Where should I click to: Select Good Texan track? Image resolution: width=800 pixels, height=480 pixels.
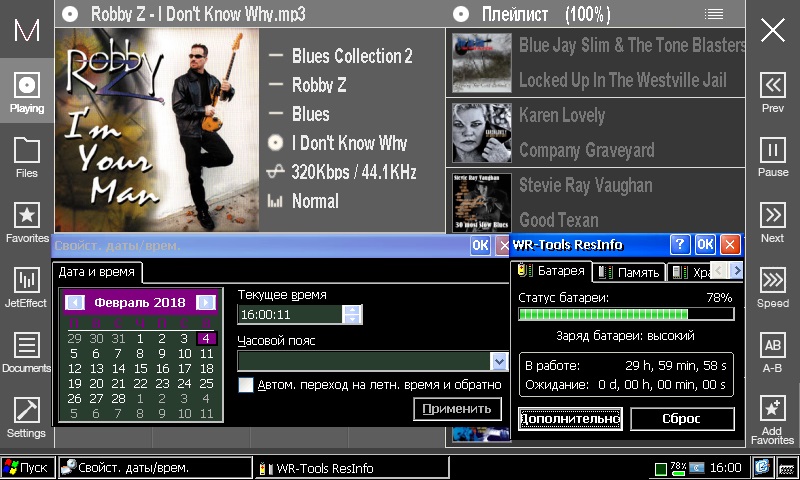(x=559, y=220)
